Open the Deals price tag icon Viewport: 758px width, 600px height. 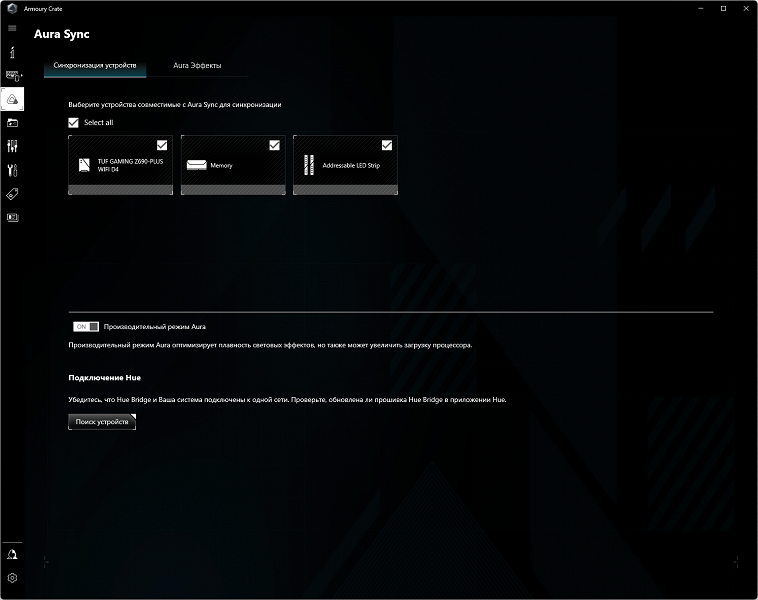[x=12, y=194]
